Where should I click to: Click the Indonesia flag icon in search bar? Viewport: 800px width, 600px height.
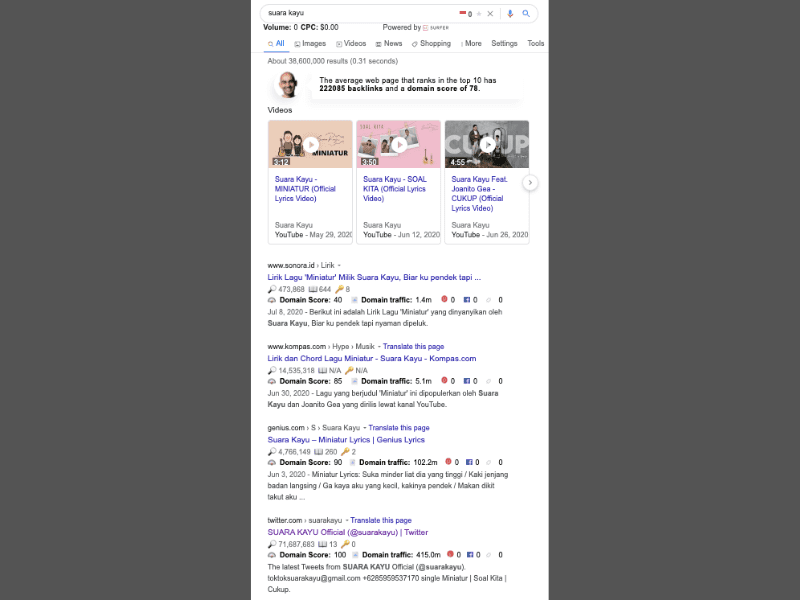[463, 14]
